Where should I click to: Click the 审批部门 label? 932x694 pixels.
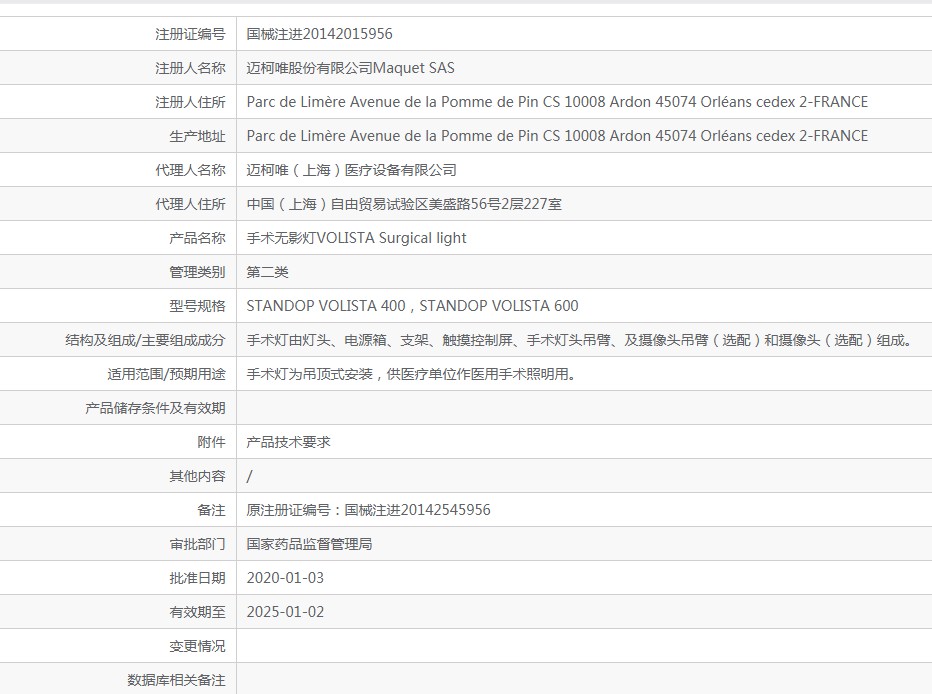[197, 544]
